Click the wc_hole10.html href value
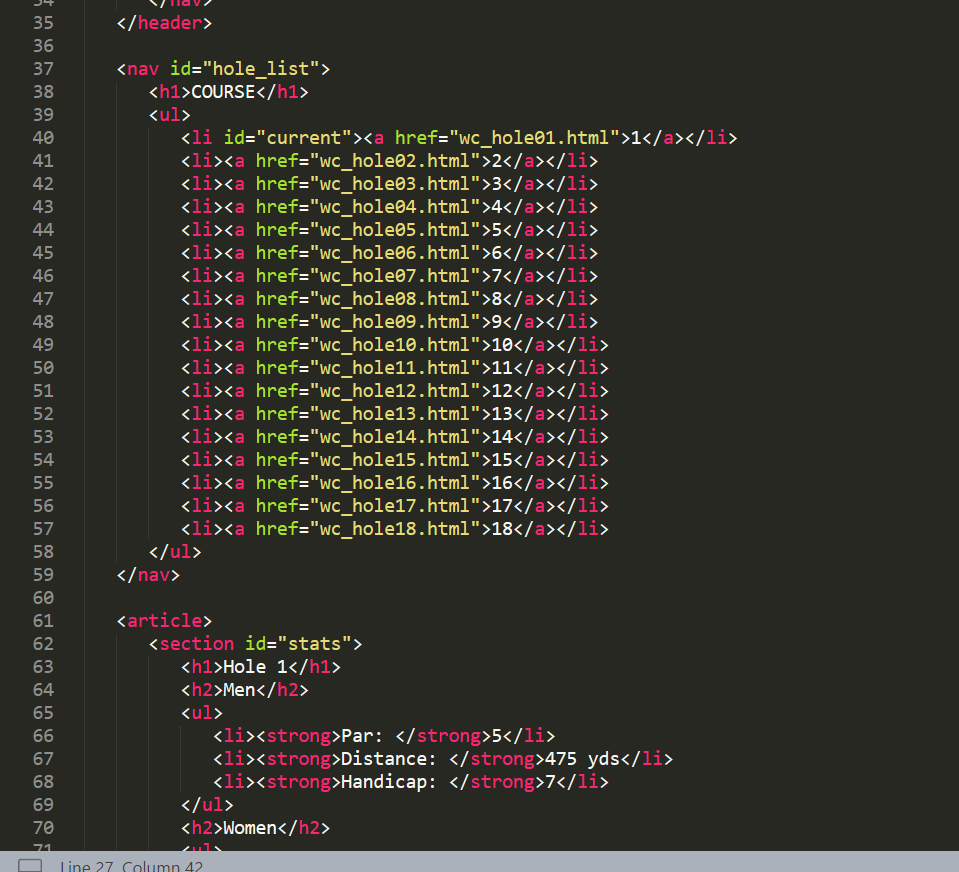959x872 pixels. pyautogui.click(x=394, y=345)
